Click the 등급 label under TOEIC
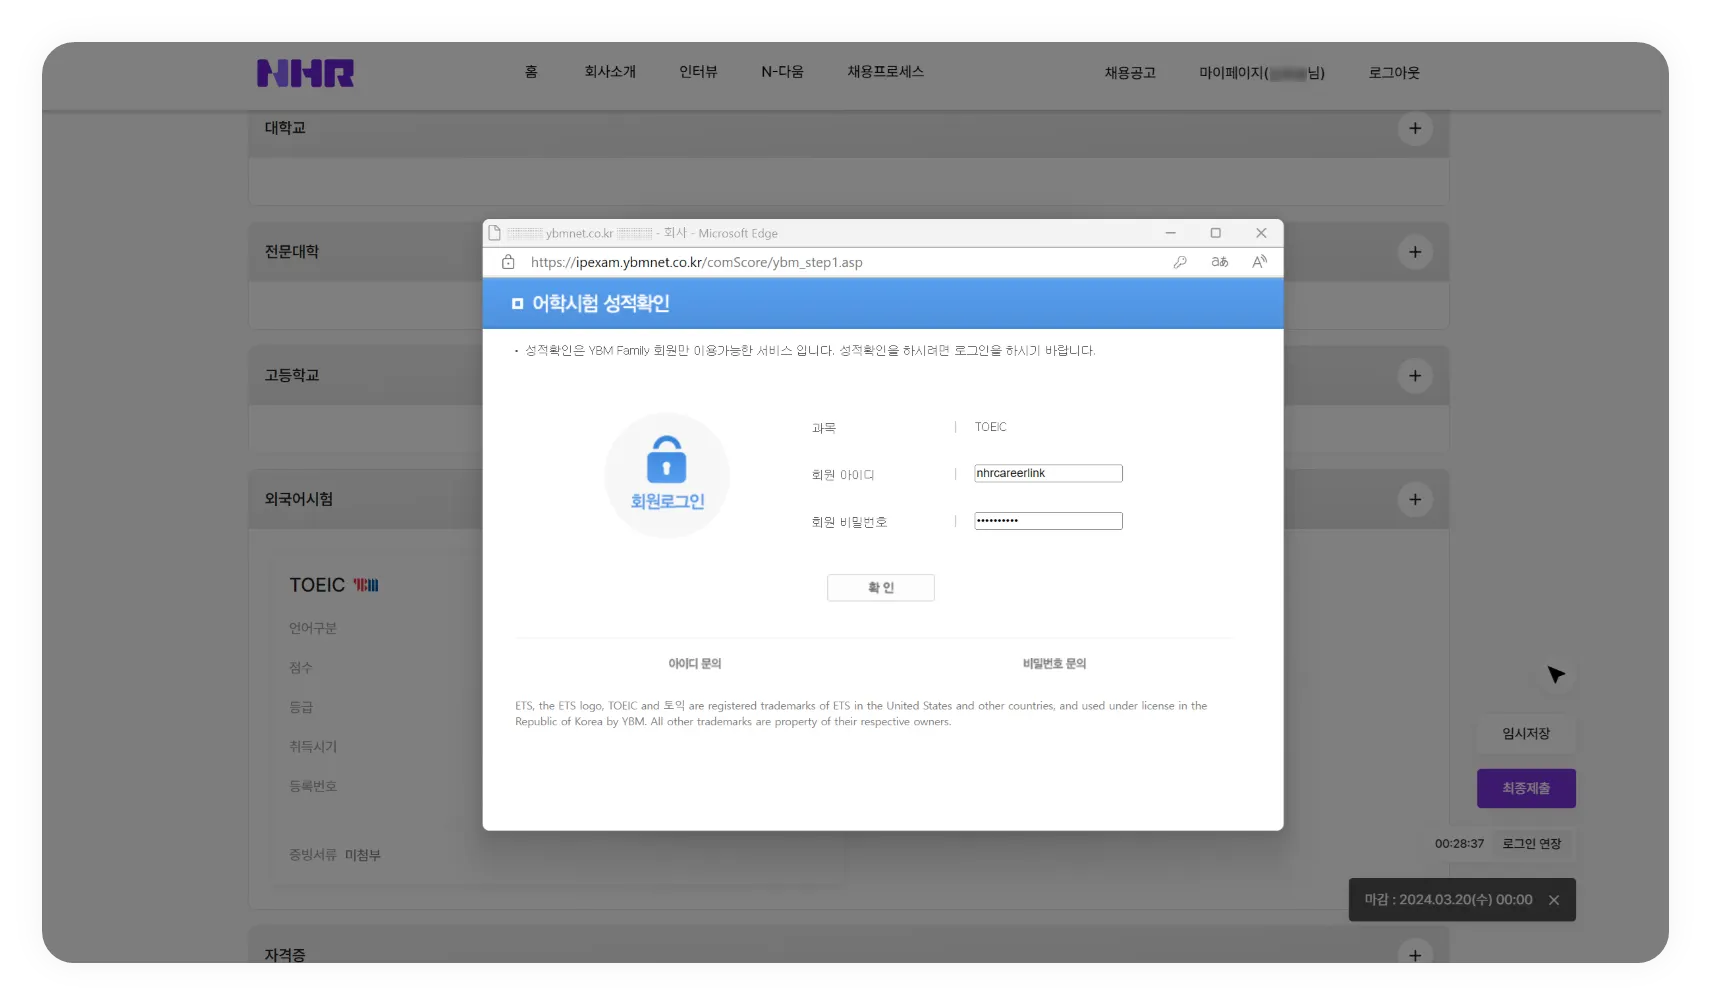The width and height of the screenshot is (1711, 1005). click(301, 707)
